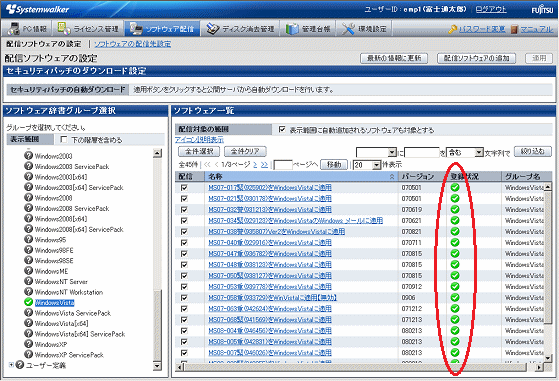This screenshot has width=559, height=381.
Task: Open the ディスク消去管理 icon tab
Action: pos(213,29)
